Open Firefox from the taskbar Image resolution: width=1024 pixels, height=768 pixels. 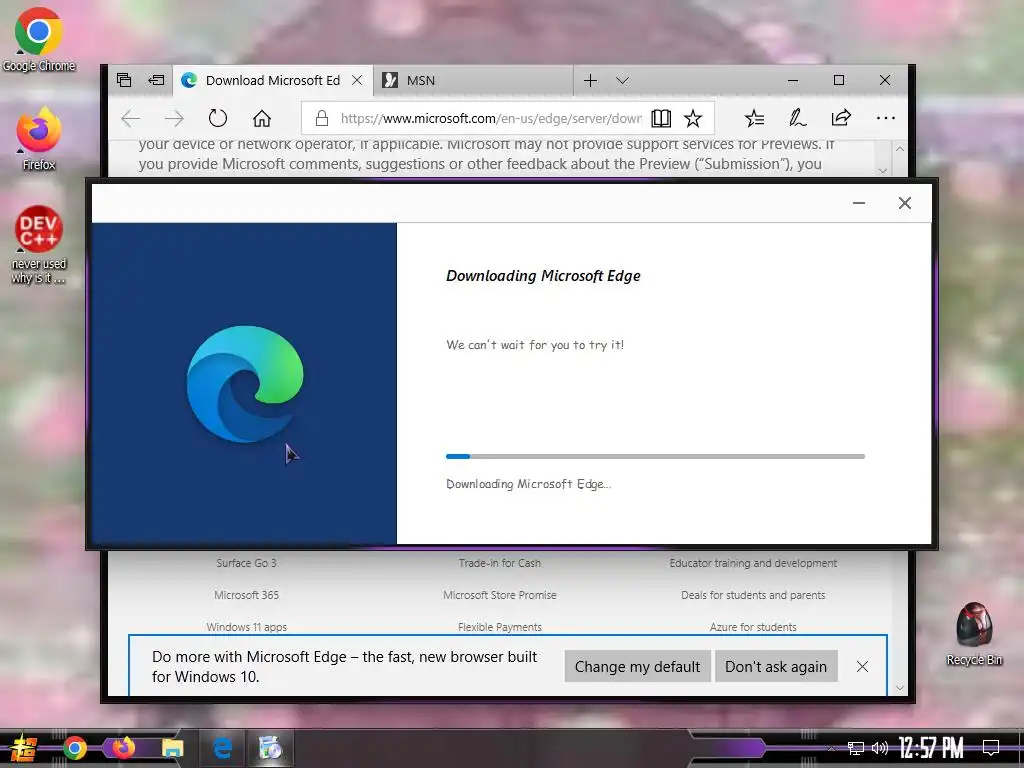(x=123, y=748)
